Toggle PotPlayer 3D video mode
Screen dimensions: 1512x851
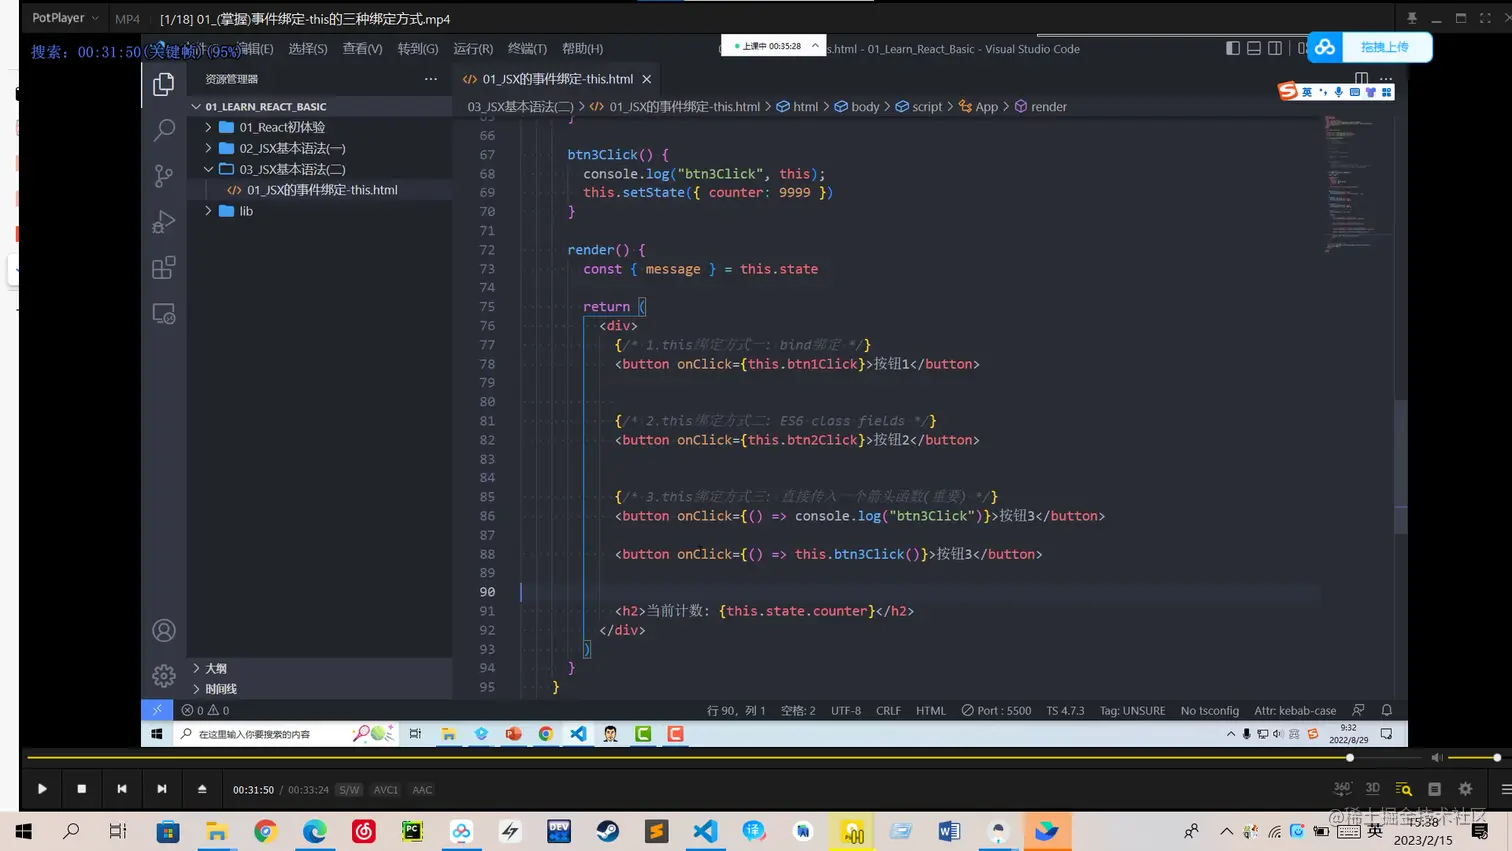coord(1373,789)
